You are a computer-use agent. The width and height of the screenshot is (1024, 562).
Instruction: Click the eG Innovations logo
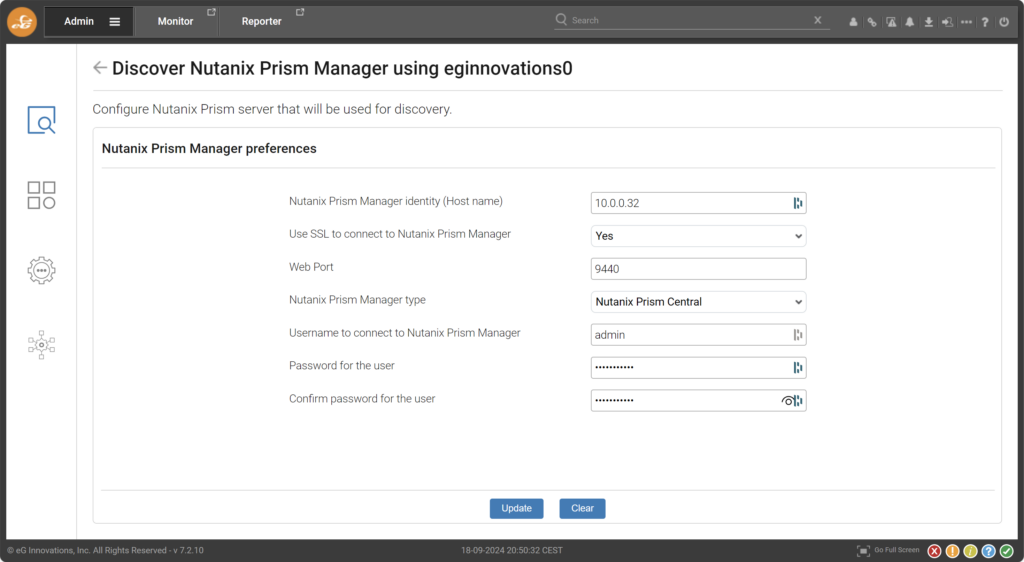22,22
